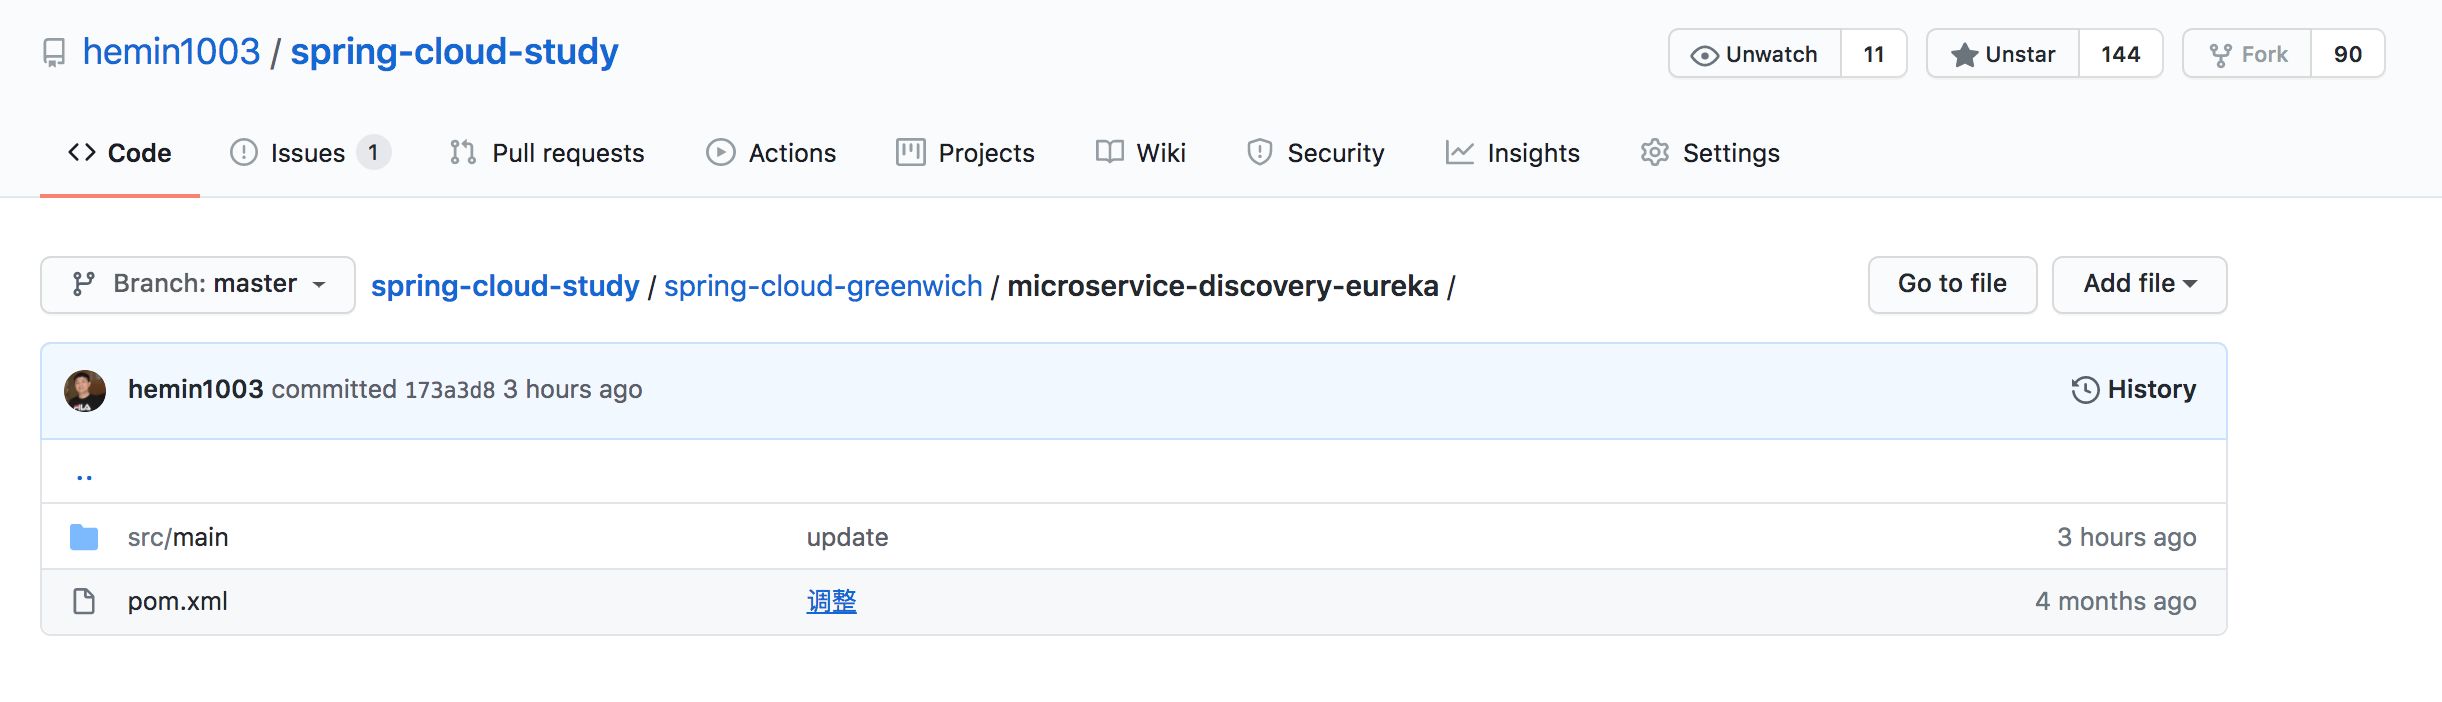The width and height of the screenshot is (2442, 702).
Task: Open the Settings gear tab
Action: pos(1710,153)
